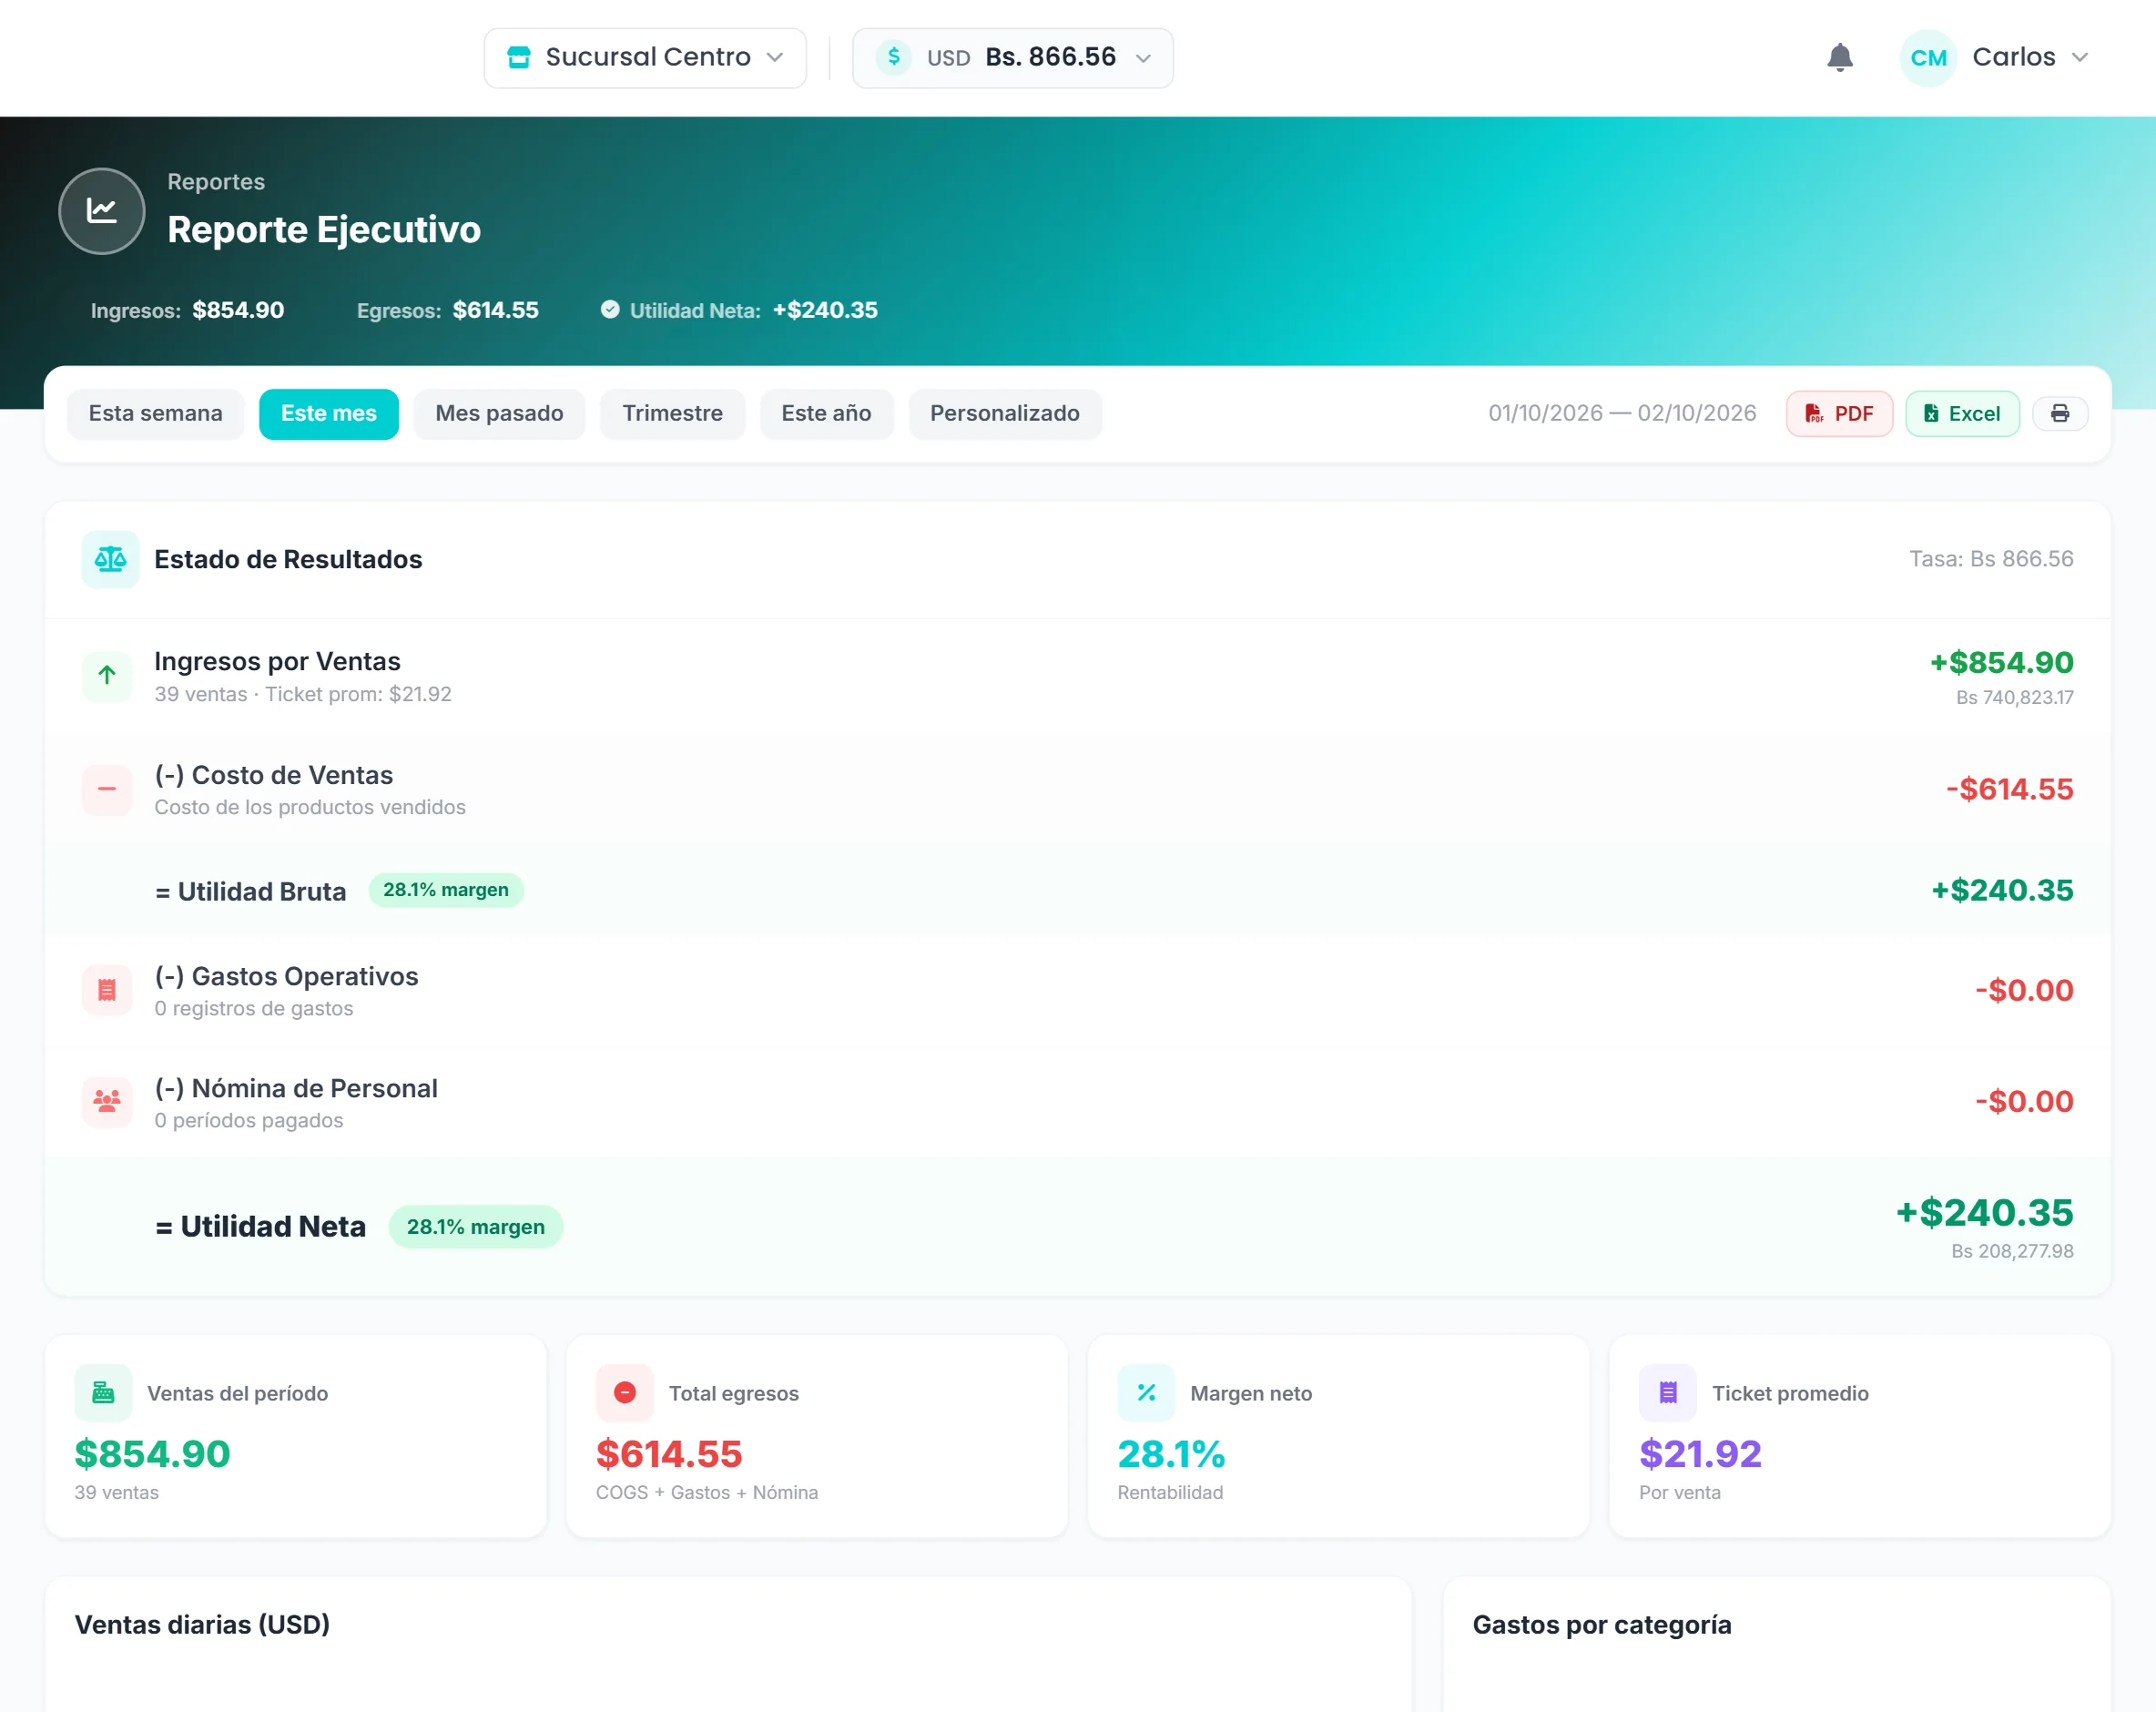
Task: Click the Reportes breadcrumb label
Action: pyautogui.click(x=216, y=182)
